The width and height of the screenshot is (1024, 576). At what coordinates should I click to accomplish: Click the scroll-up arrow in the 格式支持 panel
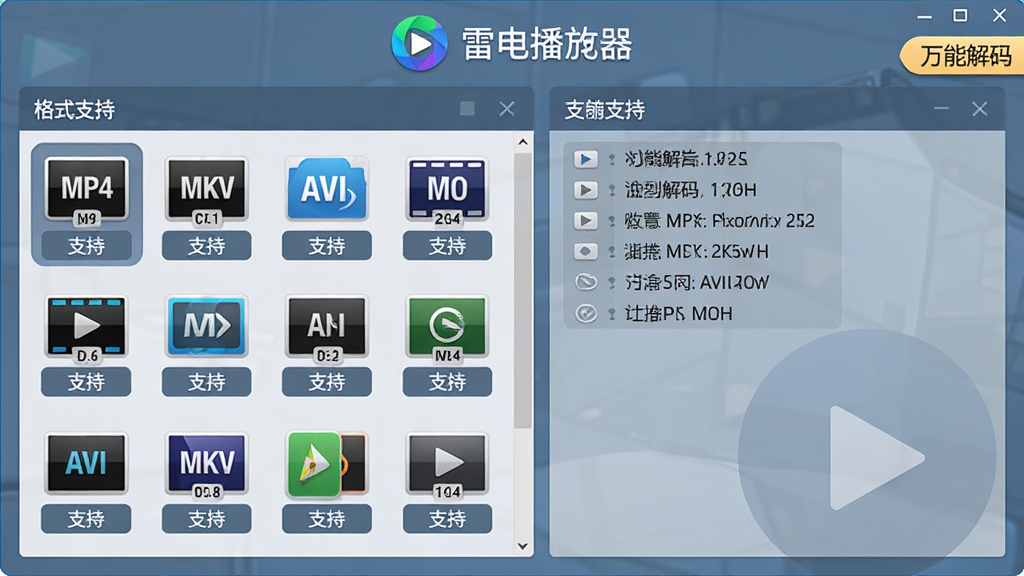pyautogui.click(x=522, y=142)
